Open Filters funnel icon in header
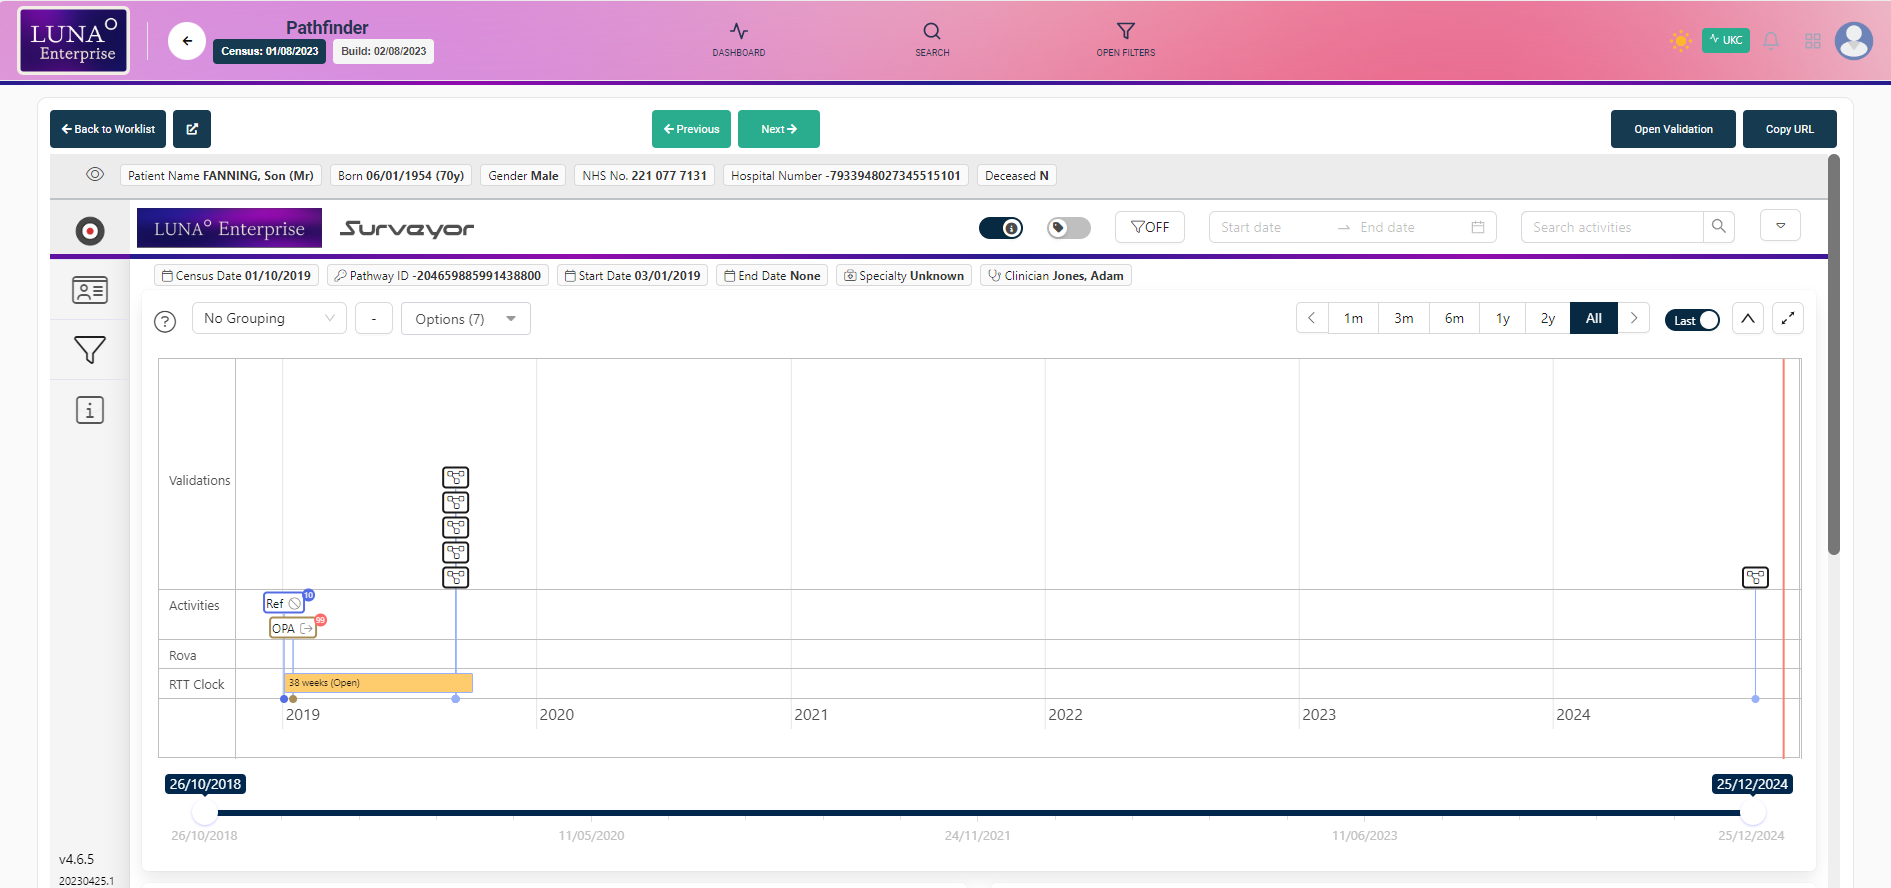The width and height of the screenshot is (1891, 888). [x=1125, y=39]
